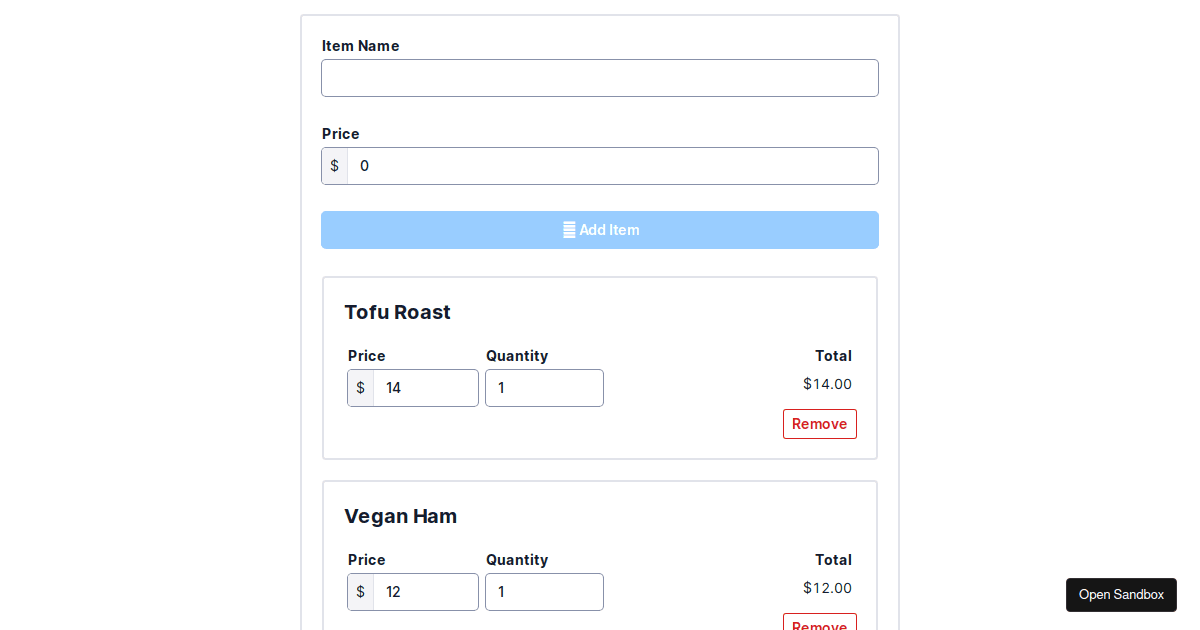The image size is (1200, 630).
Task: Click the empty Item Name input field
Action: pos(600,78)
